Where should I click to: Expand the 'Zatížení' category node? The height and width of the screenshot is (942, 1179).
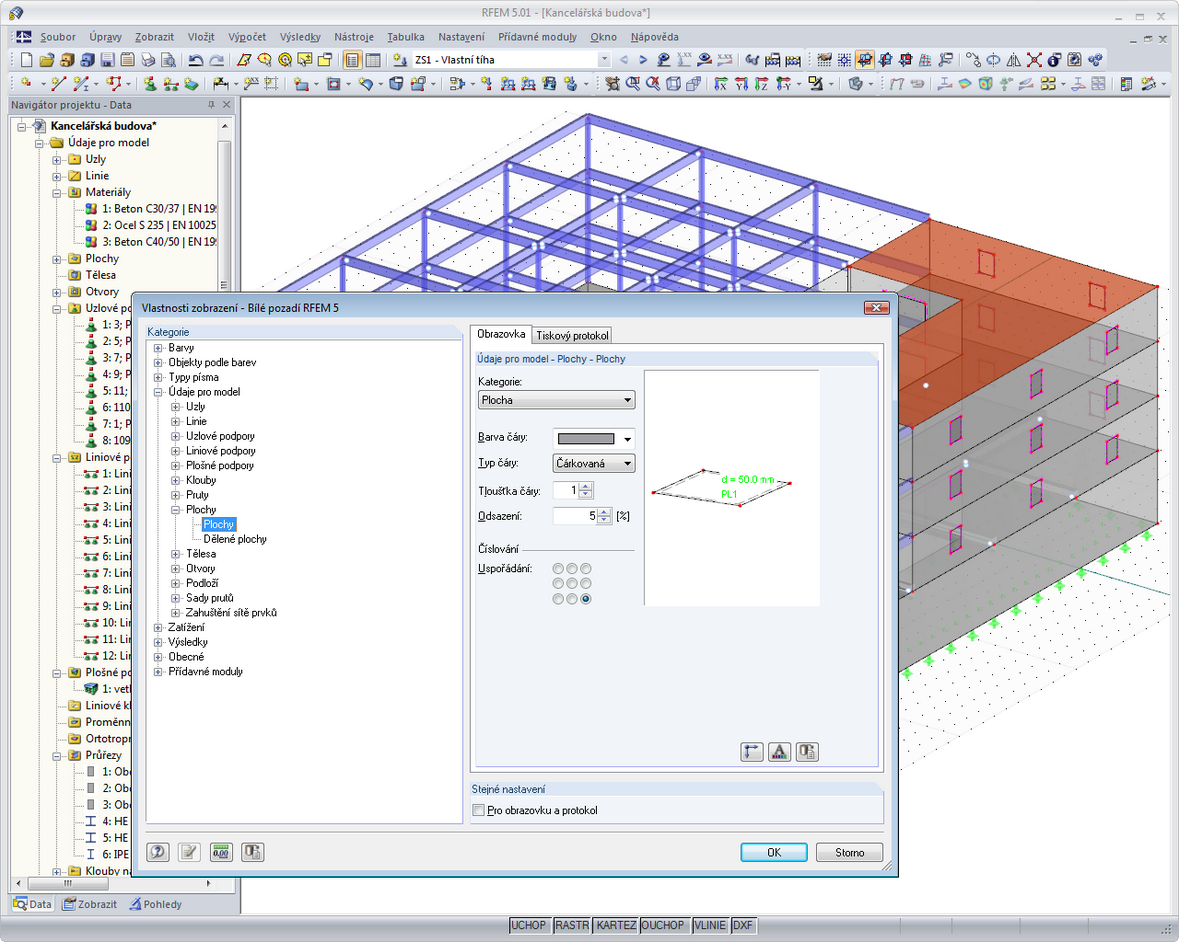click(x=158, y=628)
